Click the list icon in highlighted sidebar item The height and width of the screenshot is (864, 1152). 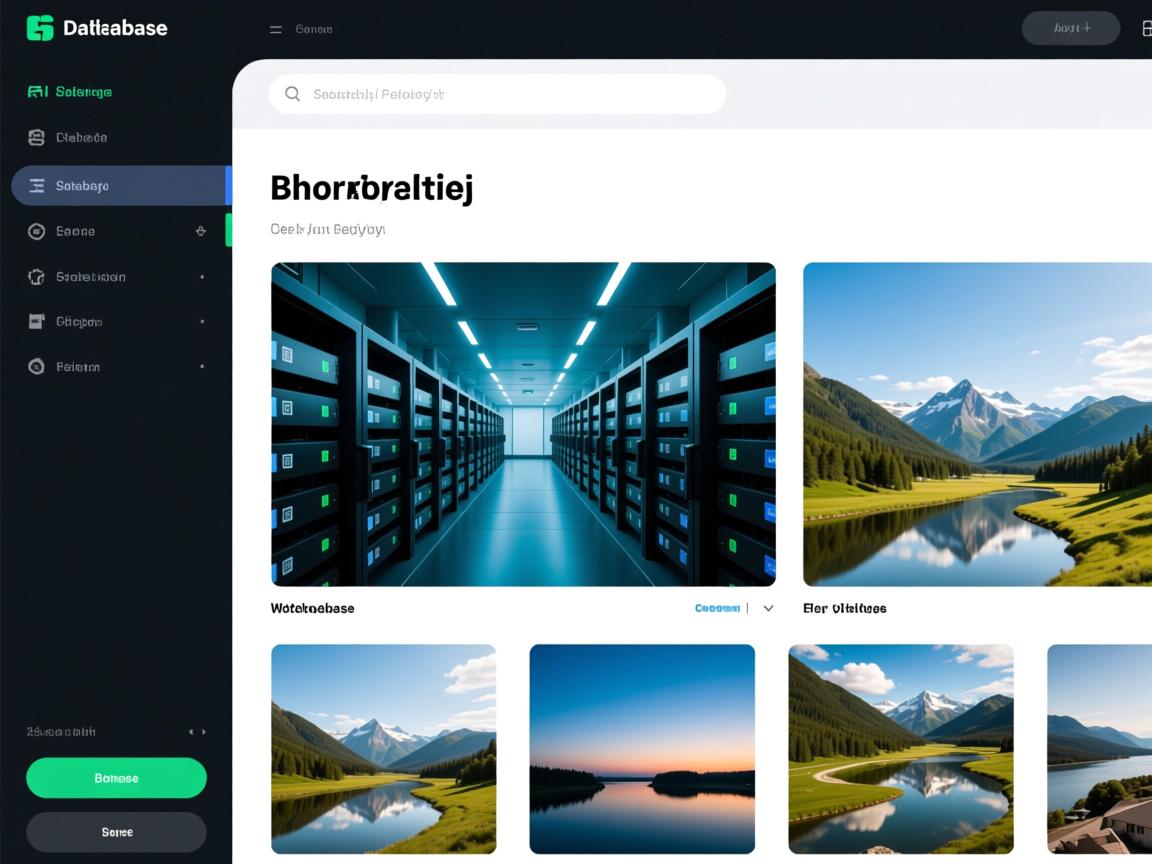click(37, 186)
